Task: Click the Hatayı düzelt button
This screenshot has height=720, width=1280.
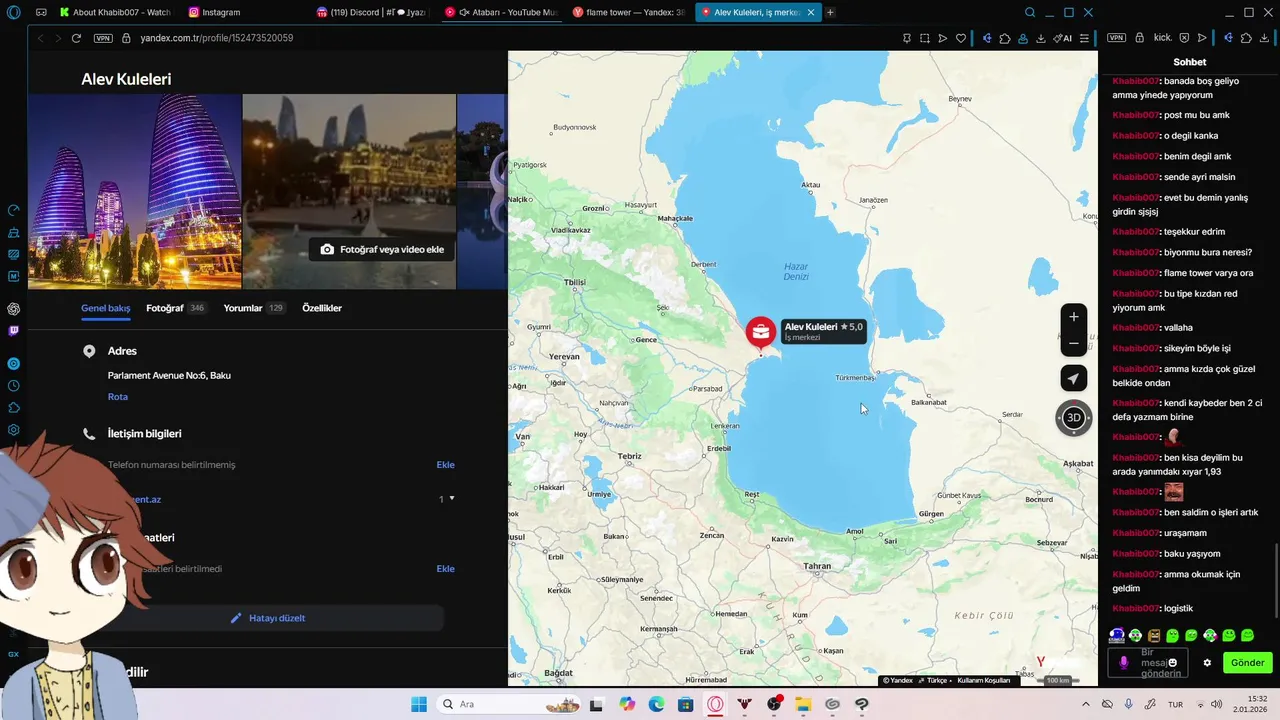Action: pyautogui.click(x=268, y=618)
